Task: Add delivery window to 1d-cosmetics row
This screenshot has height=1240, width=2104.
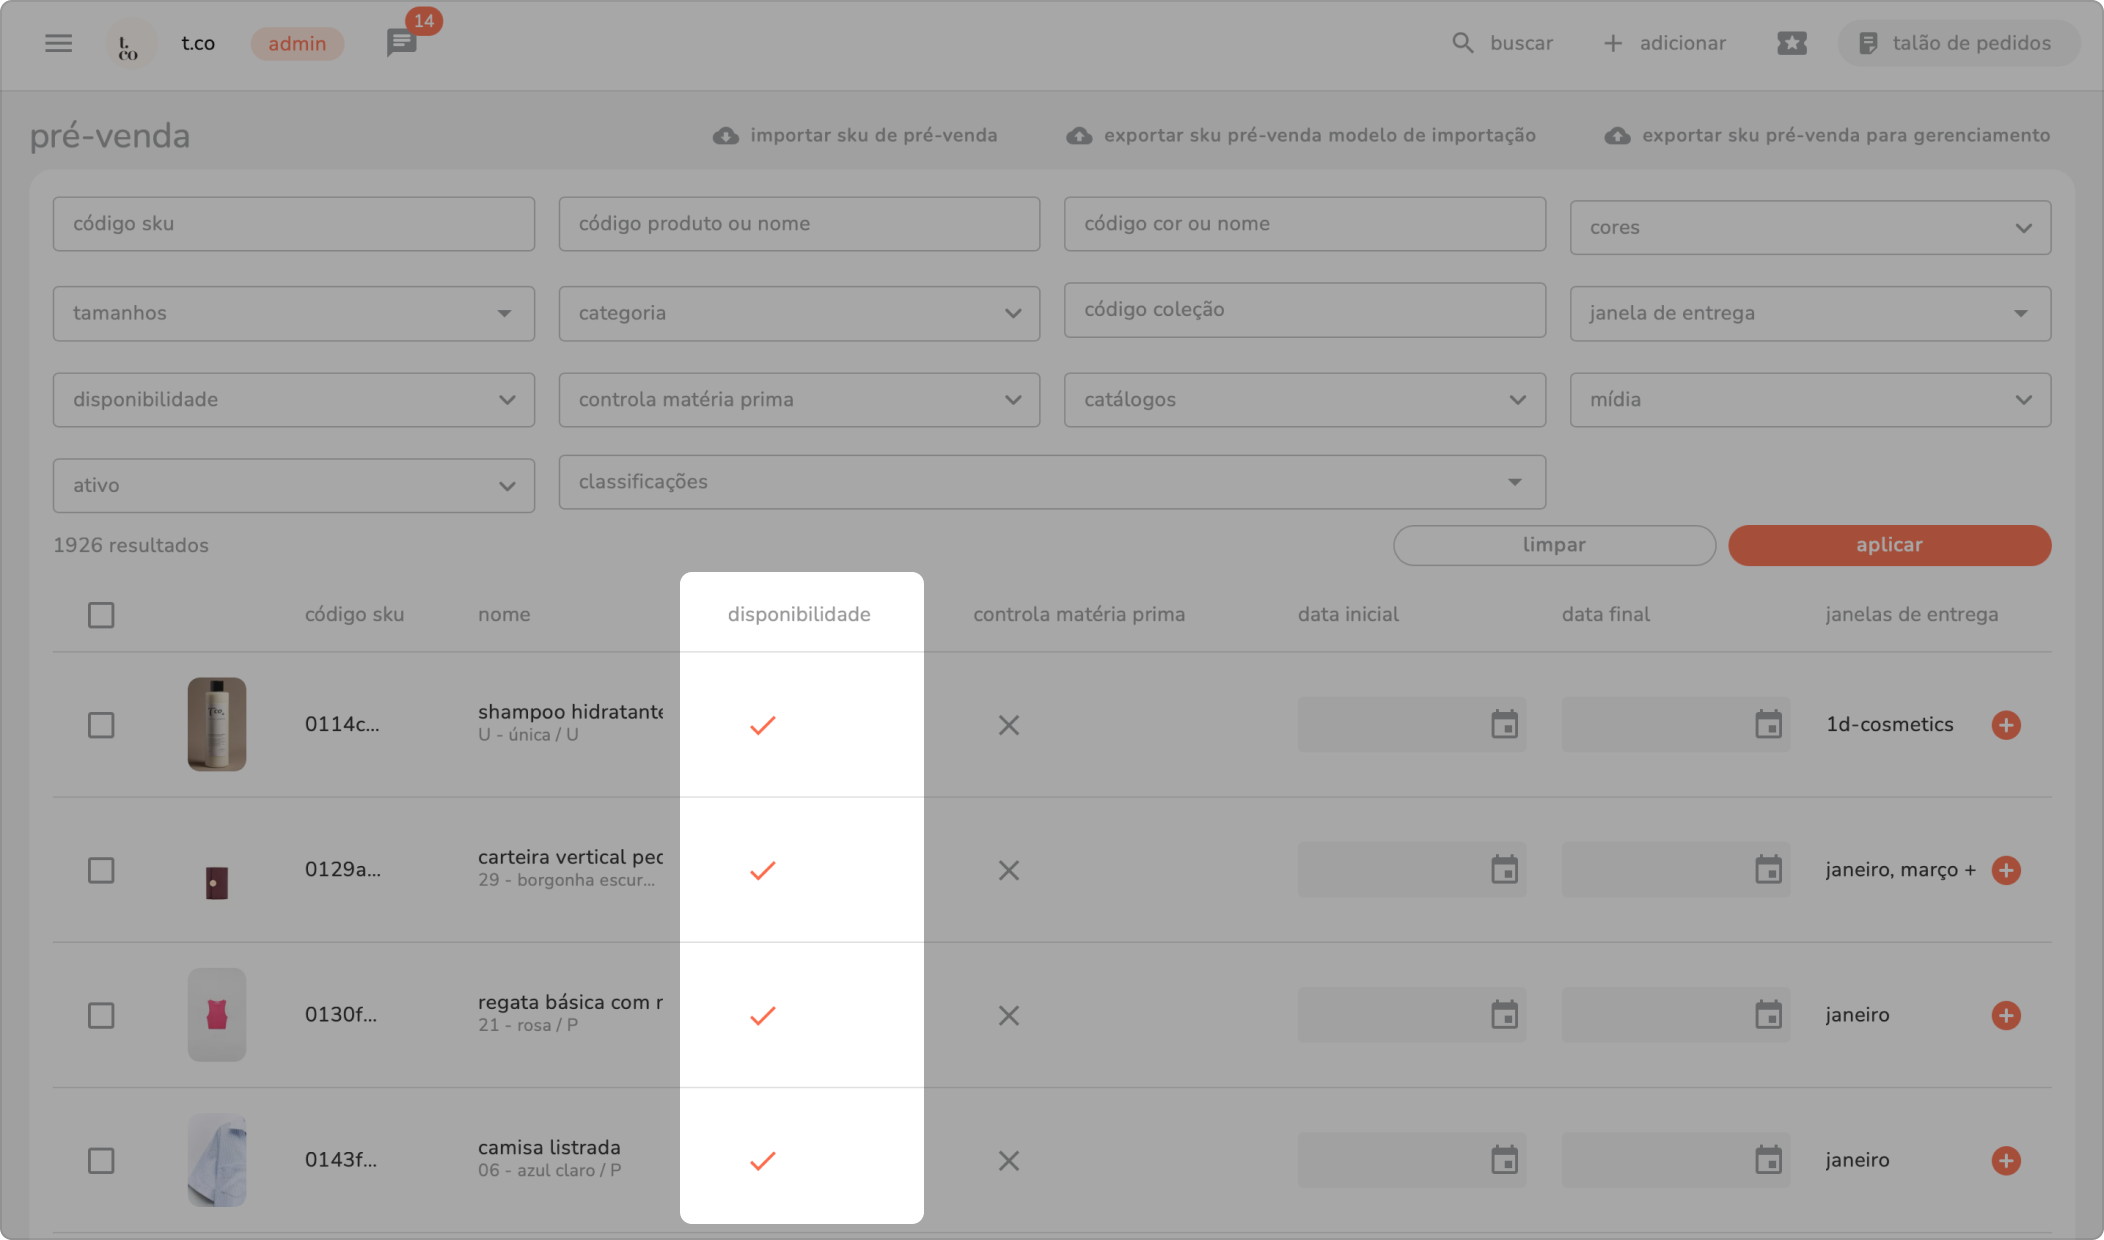Action: click(x=2005, y=725)
